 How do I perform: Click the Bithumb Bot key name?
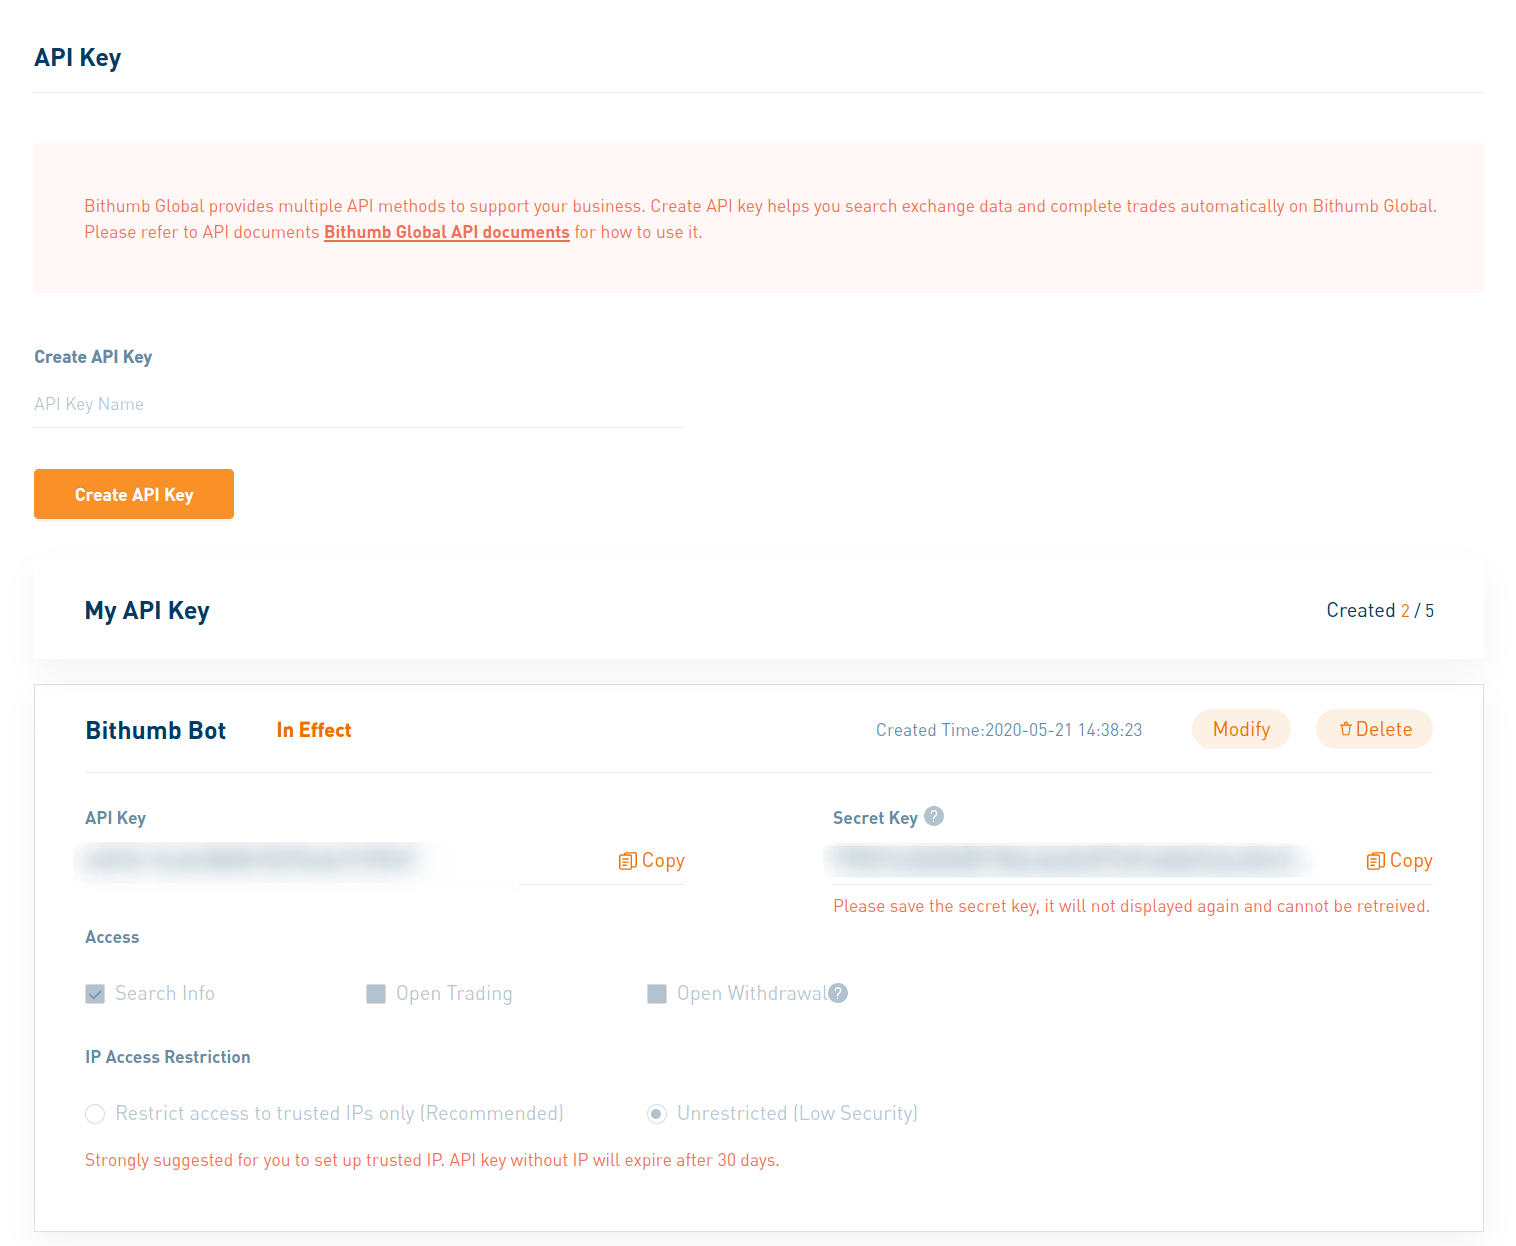[x=156, y=730]
